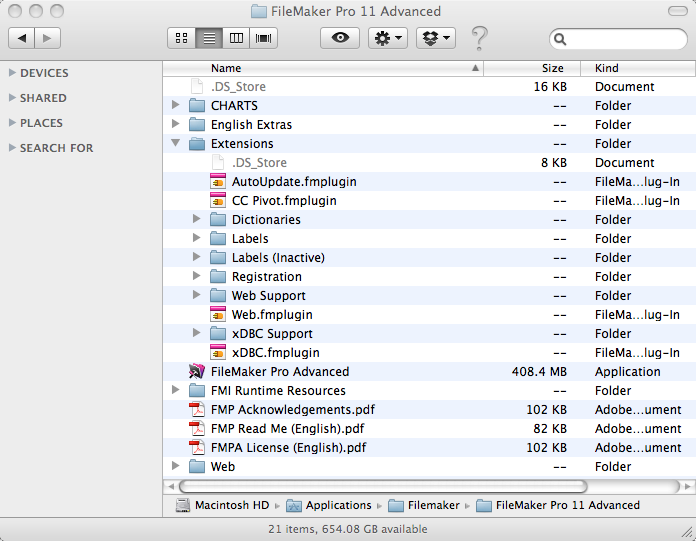Expand PLACES in the sidebar
The height and width of the screenshot is (541, 696).
tap(12, 122)
